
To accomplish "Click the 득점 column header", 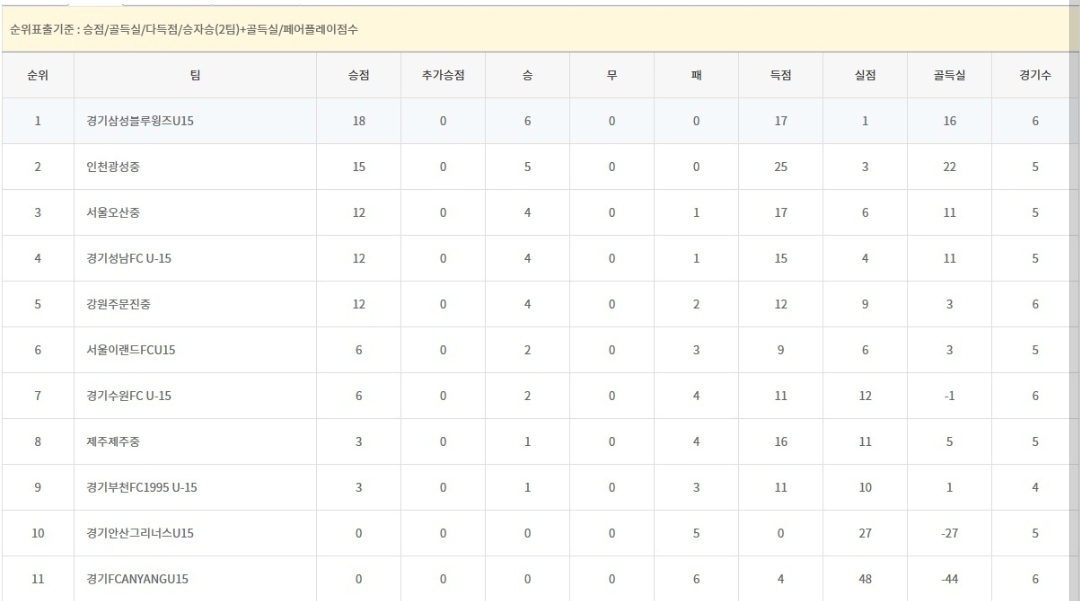I will [x=780, y=75].
